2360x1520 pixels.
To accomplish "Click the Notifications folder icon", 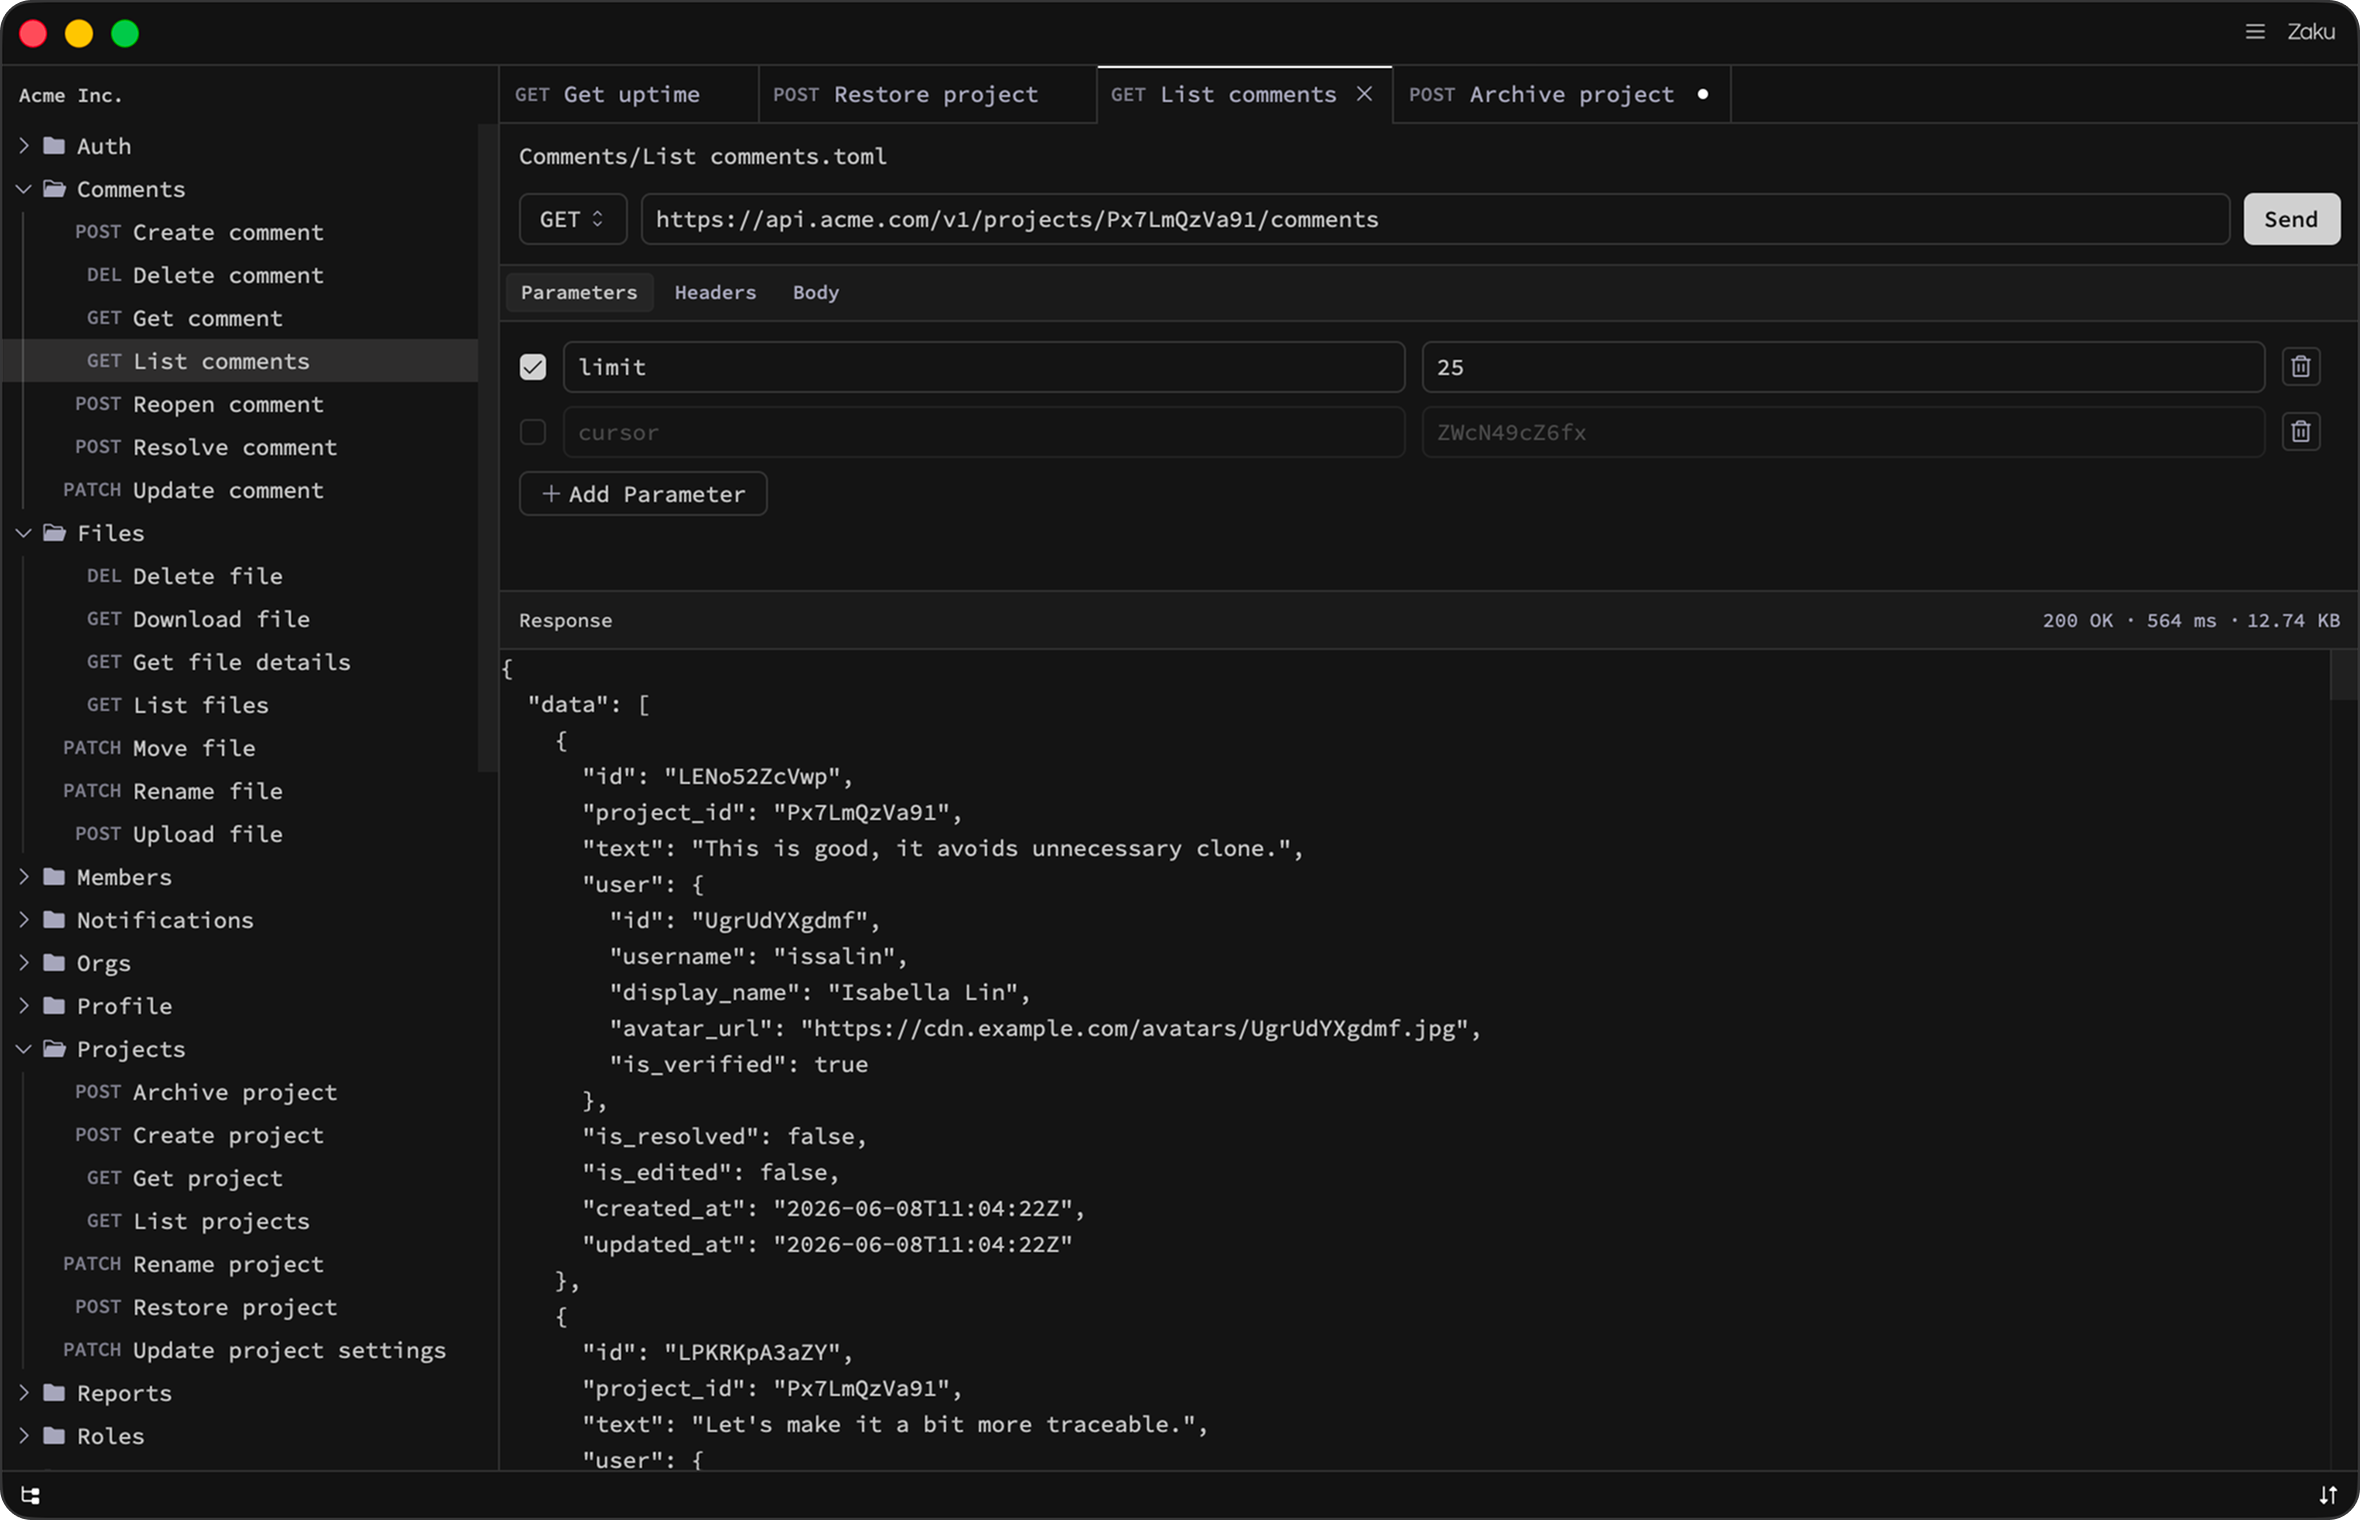I will pyautogui.click(x=55, y=920).
